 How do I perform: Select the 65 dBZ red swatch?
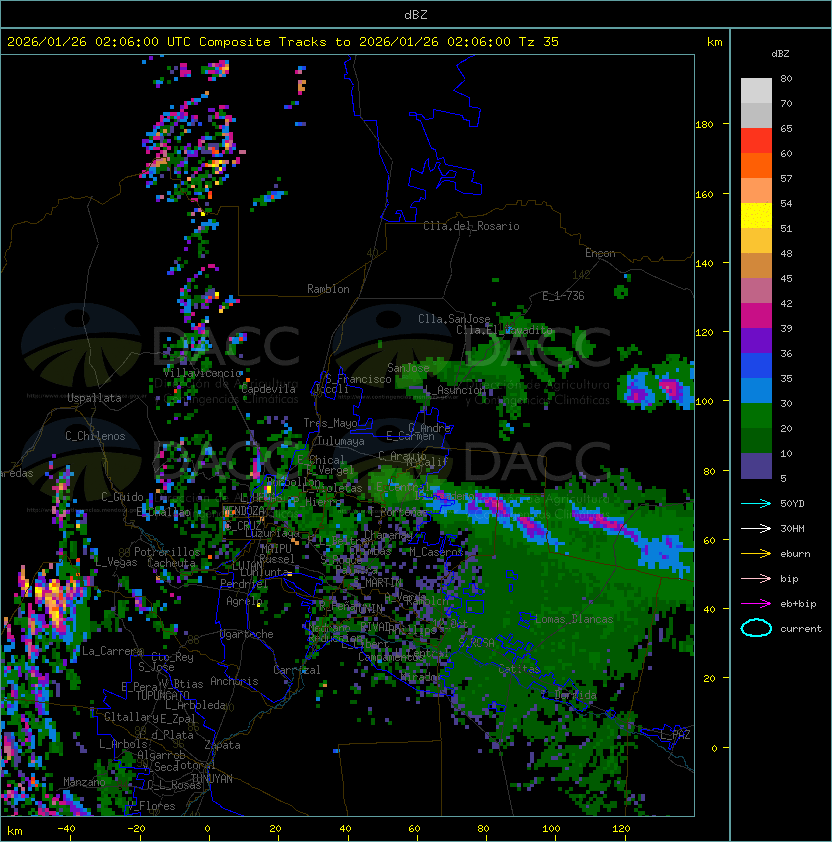click(756, 140)
